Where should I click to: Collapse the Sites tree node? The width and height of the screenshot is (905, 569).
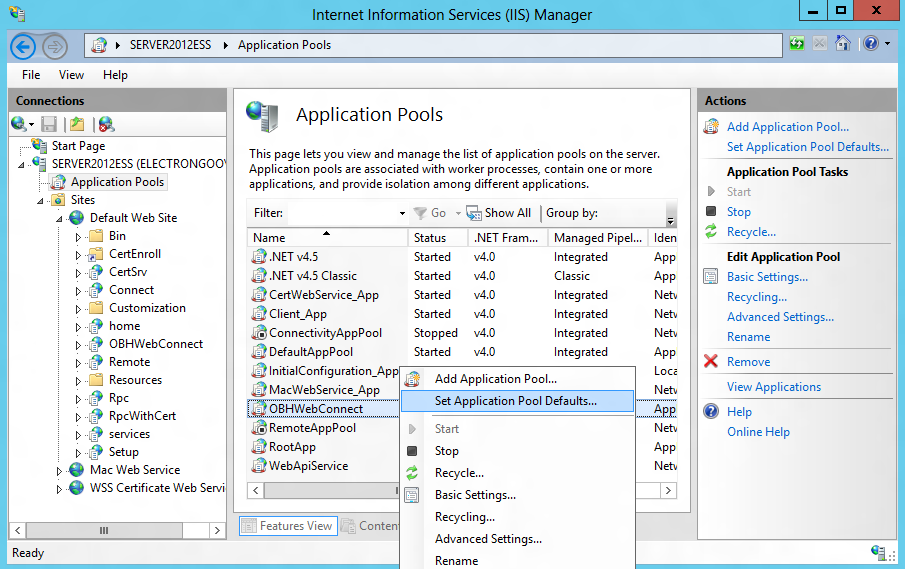(40, 201)
